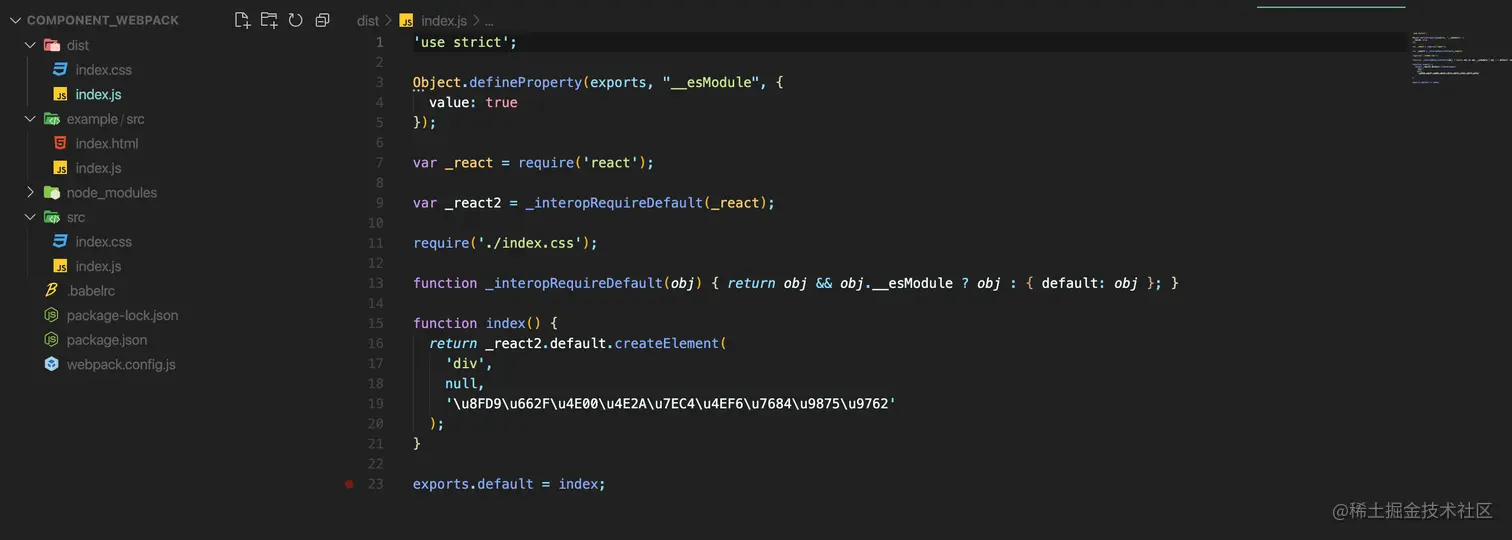The height and width of the screenshot is (540, 1512).
Task: Click the node_modules folder icon
Action: pos(52,192)
